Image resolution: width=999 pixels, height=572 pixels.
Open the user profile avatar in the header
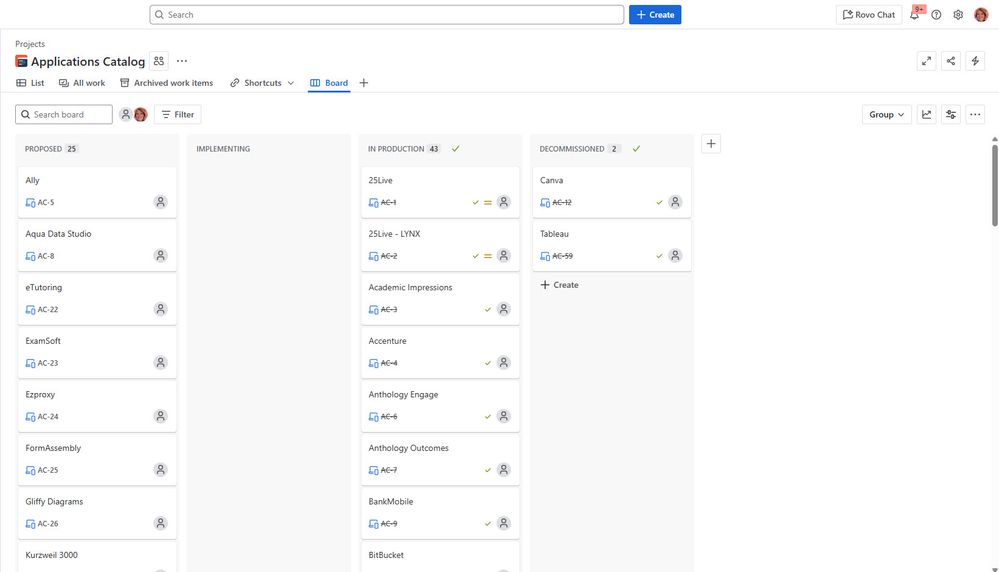click(x=981, y=15)
